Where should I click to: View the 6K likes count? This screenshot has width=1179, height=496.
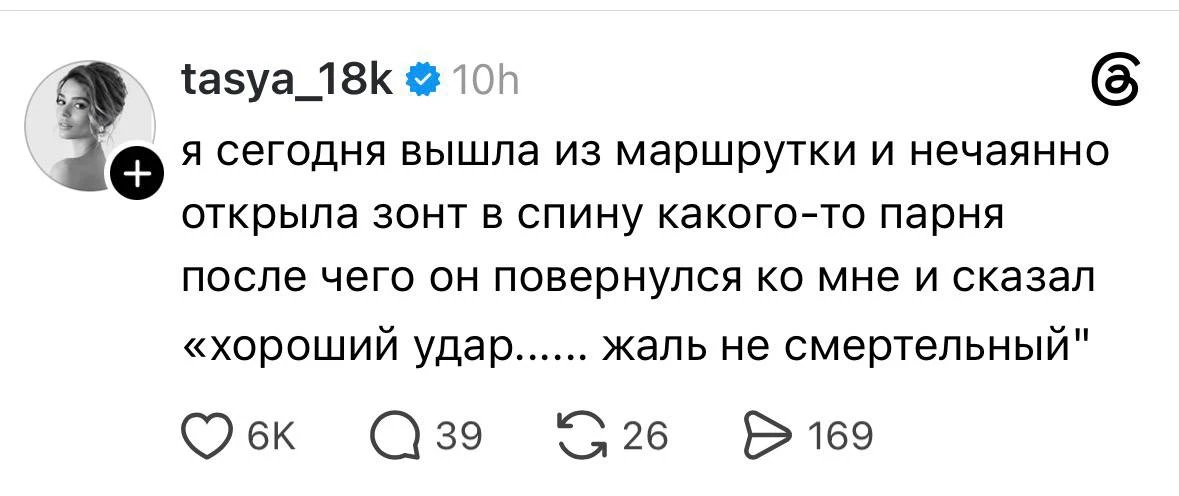point(267,436)
